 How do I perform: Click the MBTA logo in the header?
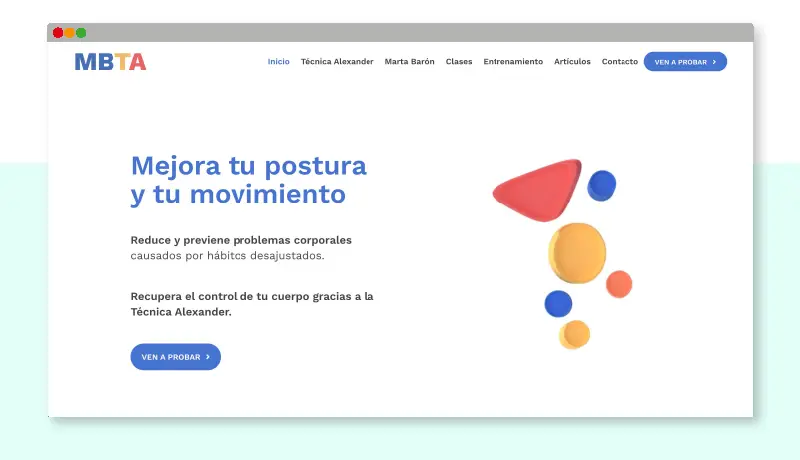coord(110,62)
